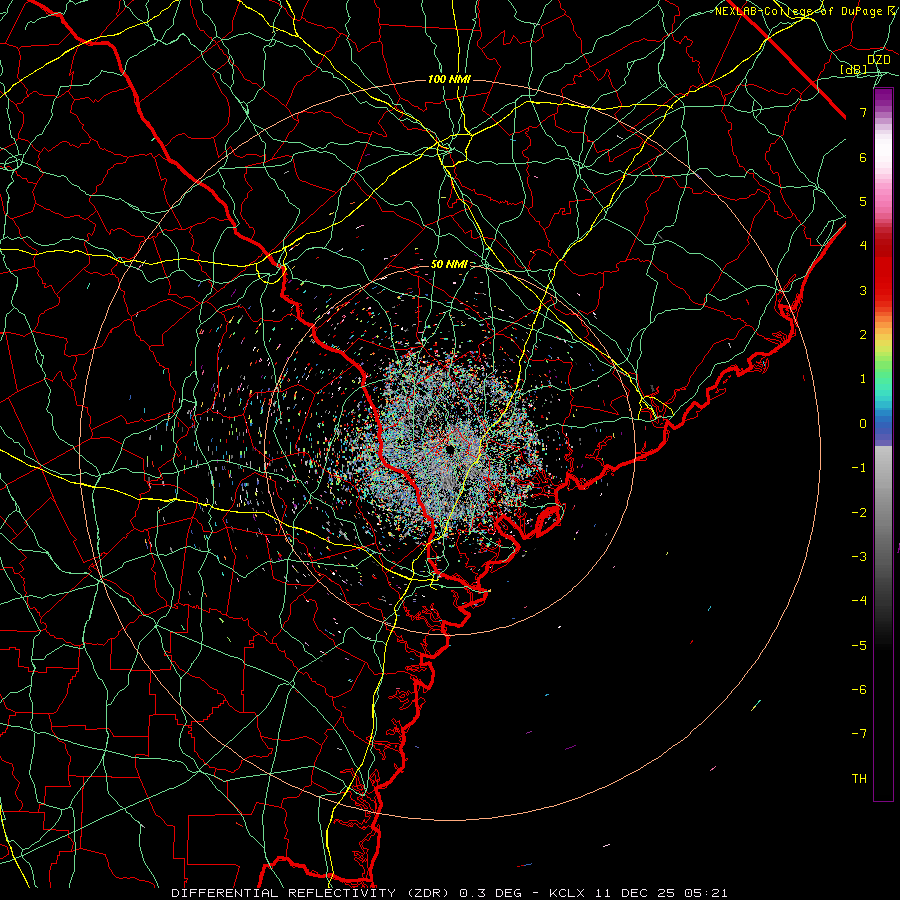Select the 6 value on the color scale

(863, 157)
